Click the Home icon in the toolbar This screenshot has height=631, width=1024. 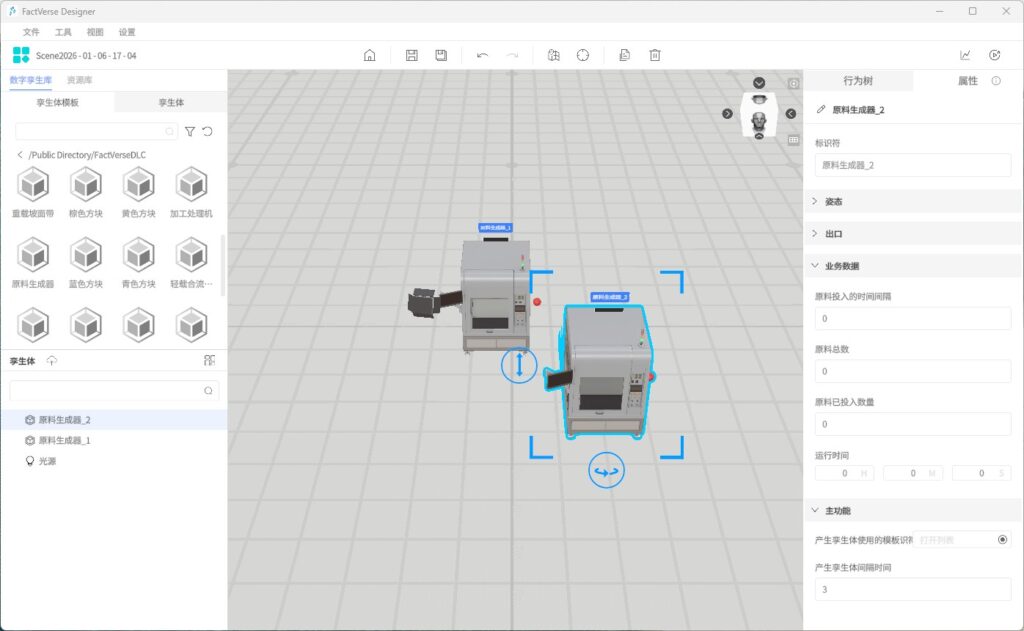click(x=369, y=56)
